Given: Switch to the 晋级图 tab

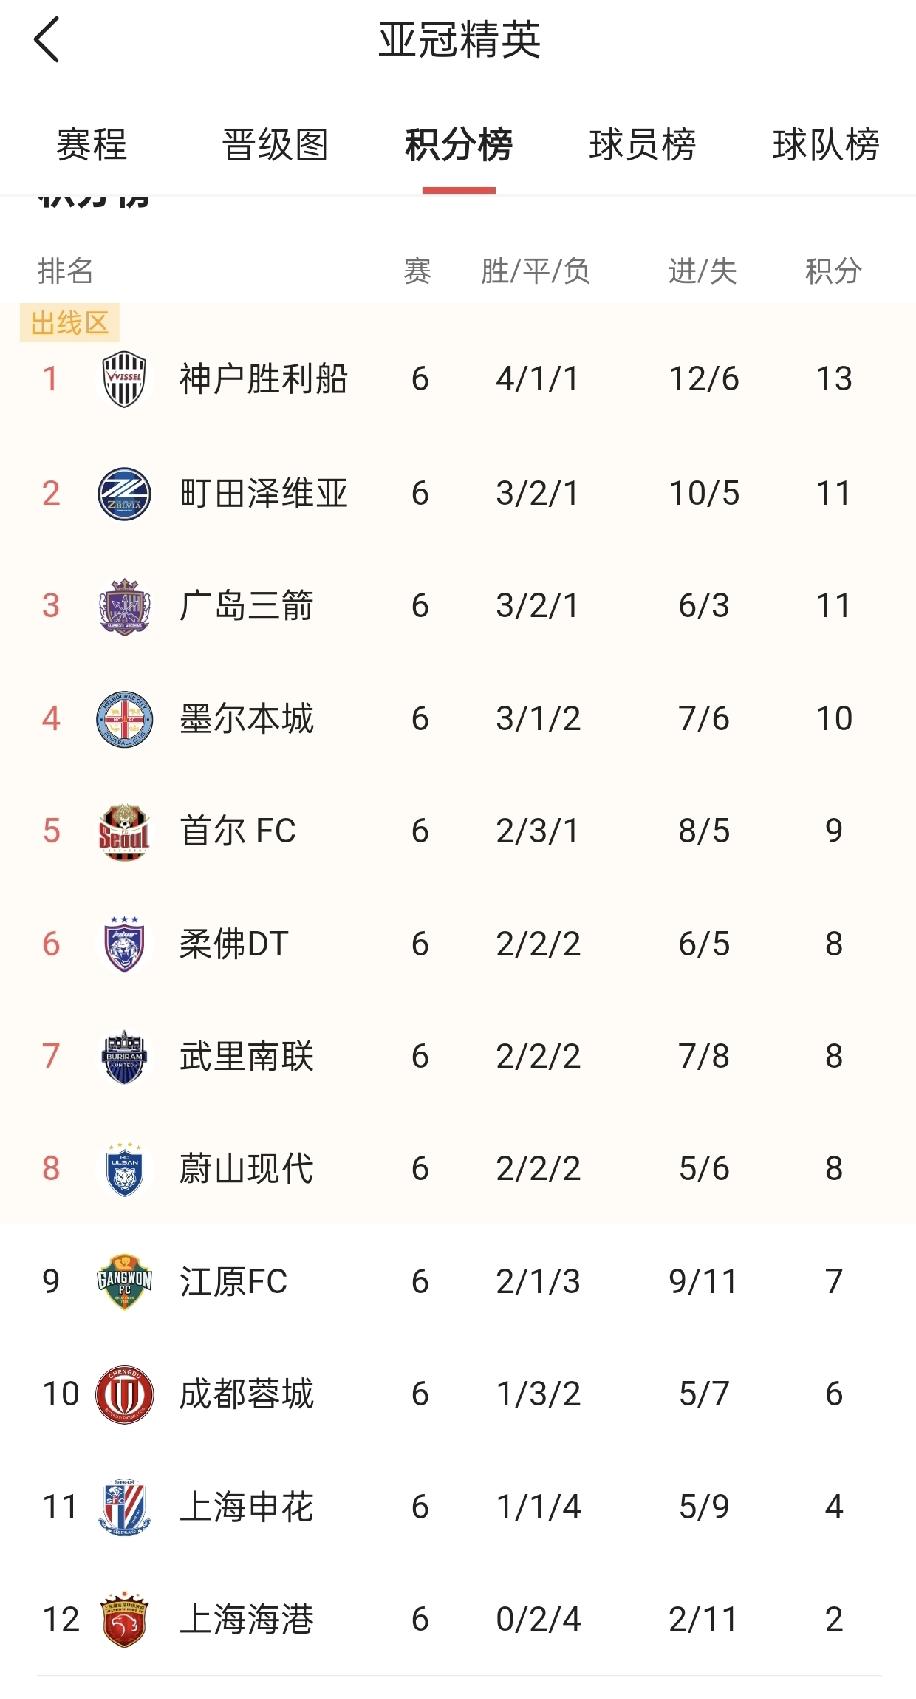Looking at the screenshot, I should click(x=275, y=145).
